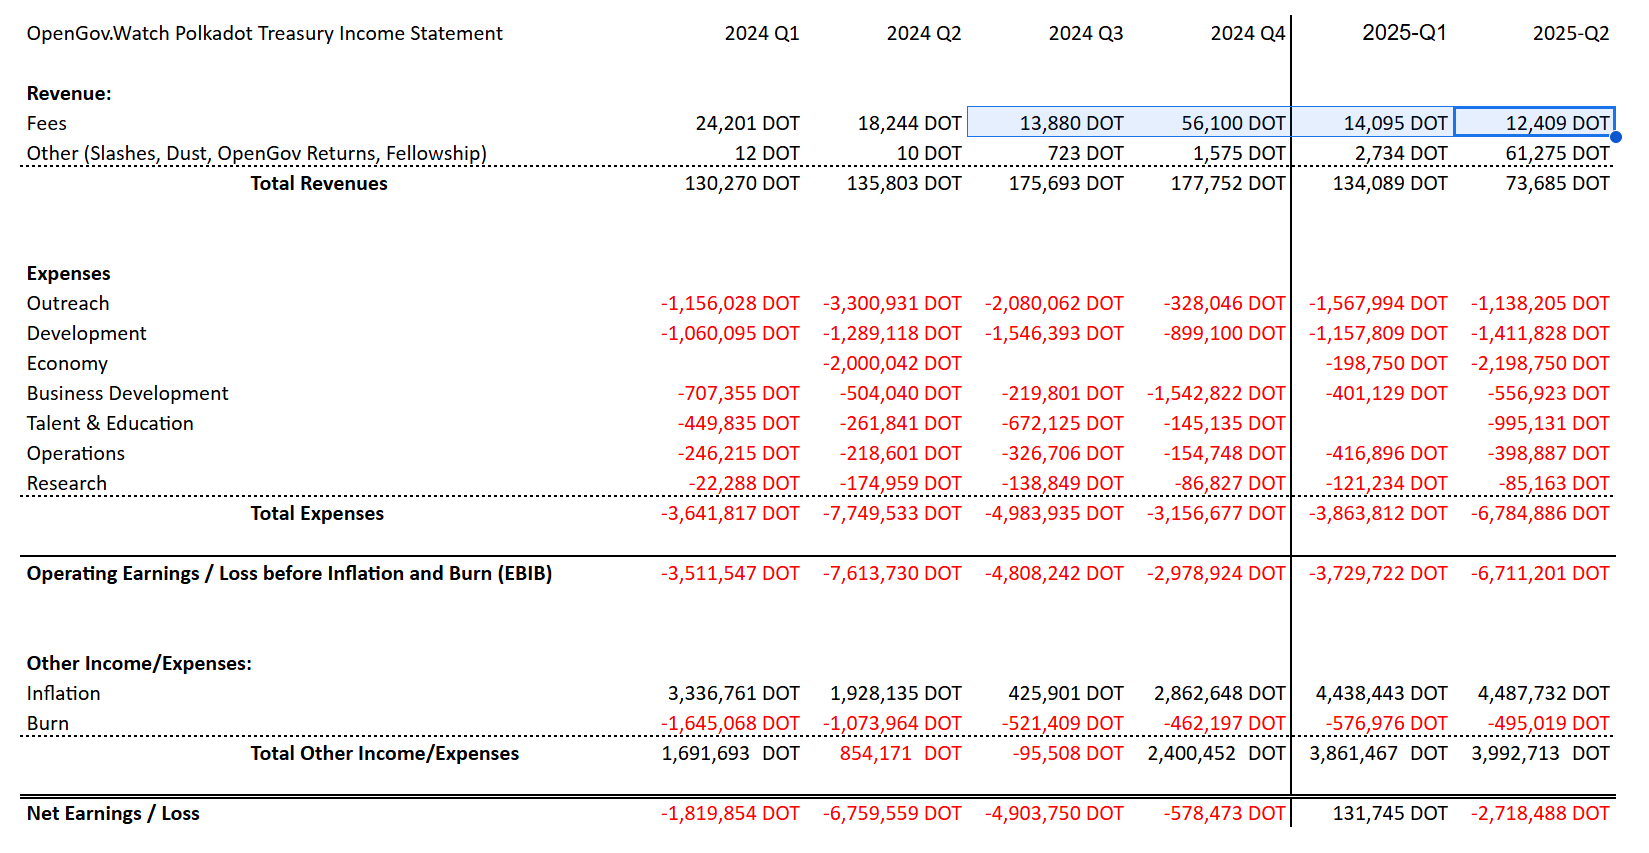The height and width of the screenshot is (853, 1649).
Task: Select the Expenses section label
Action: (69, 273)
